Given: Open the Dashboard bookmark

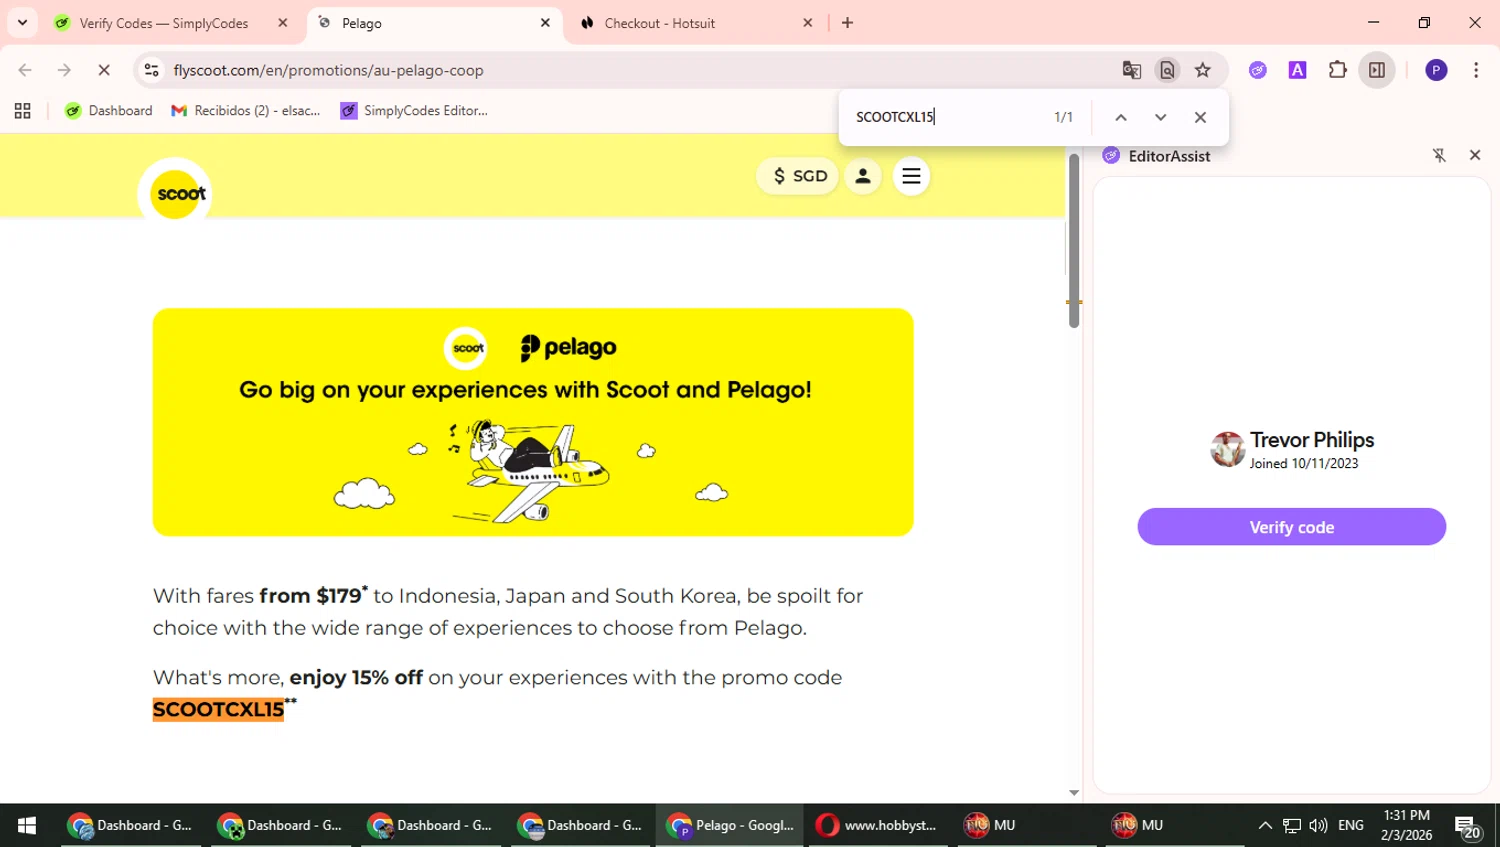Looking at the screenshot, I should click(x=109, y=111).
